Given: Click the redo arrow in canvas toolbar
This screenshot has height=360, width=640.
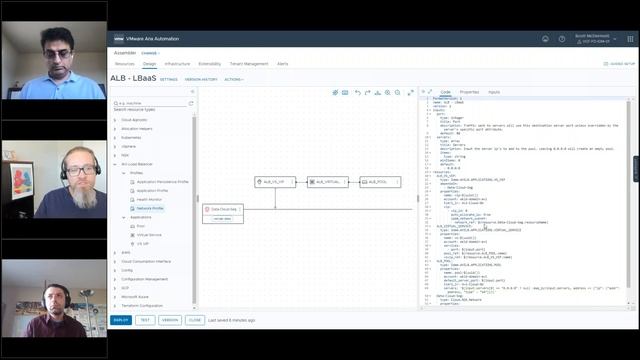Looking at the screenshot, I should 367,93.
